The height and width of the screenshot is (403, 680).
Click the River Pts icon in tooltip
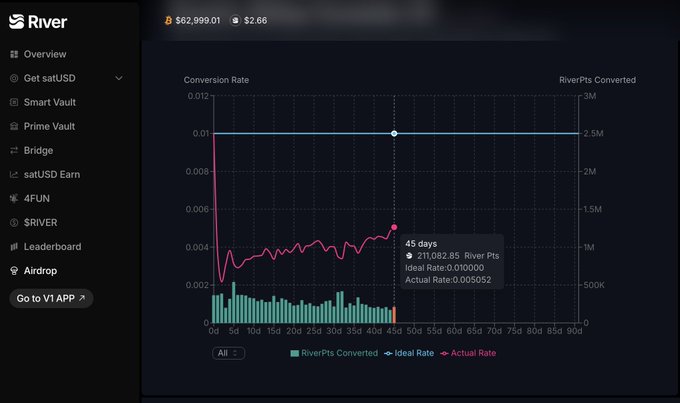pyautogui.click(x=409, y=256)
